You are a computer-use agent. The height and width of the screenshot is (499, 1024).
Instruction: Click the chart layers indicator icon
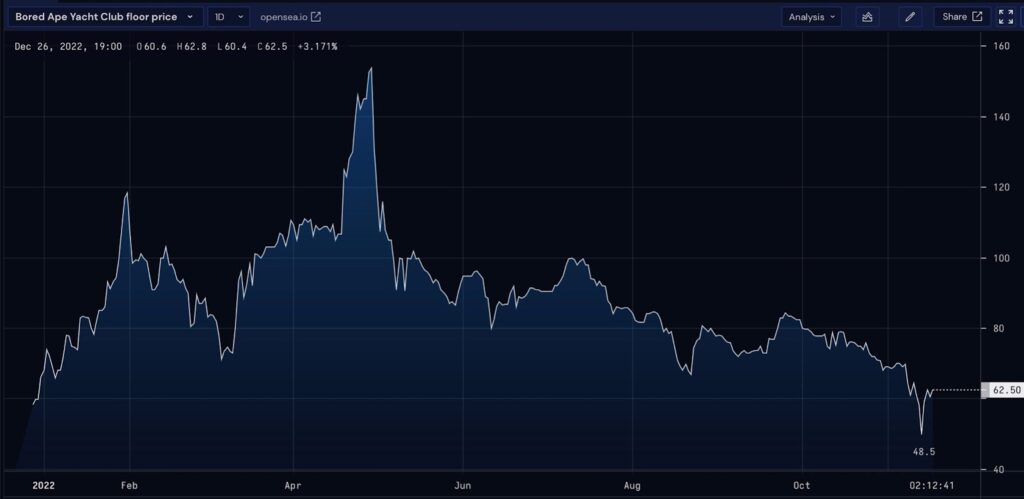click(867, 17)
